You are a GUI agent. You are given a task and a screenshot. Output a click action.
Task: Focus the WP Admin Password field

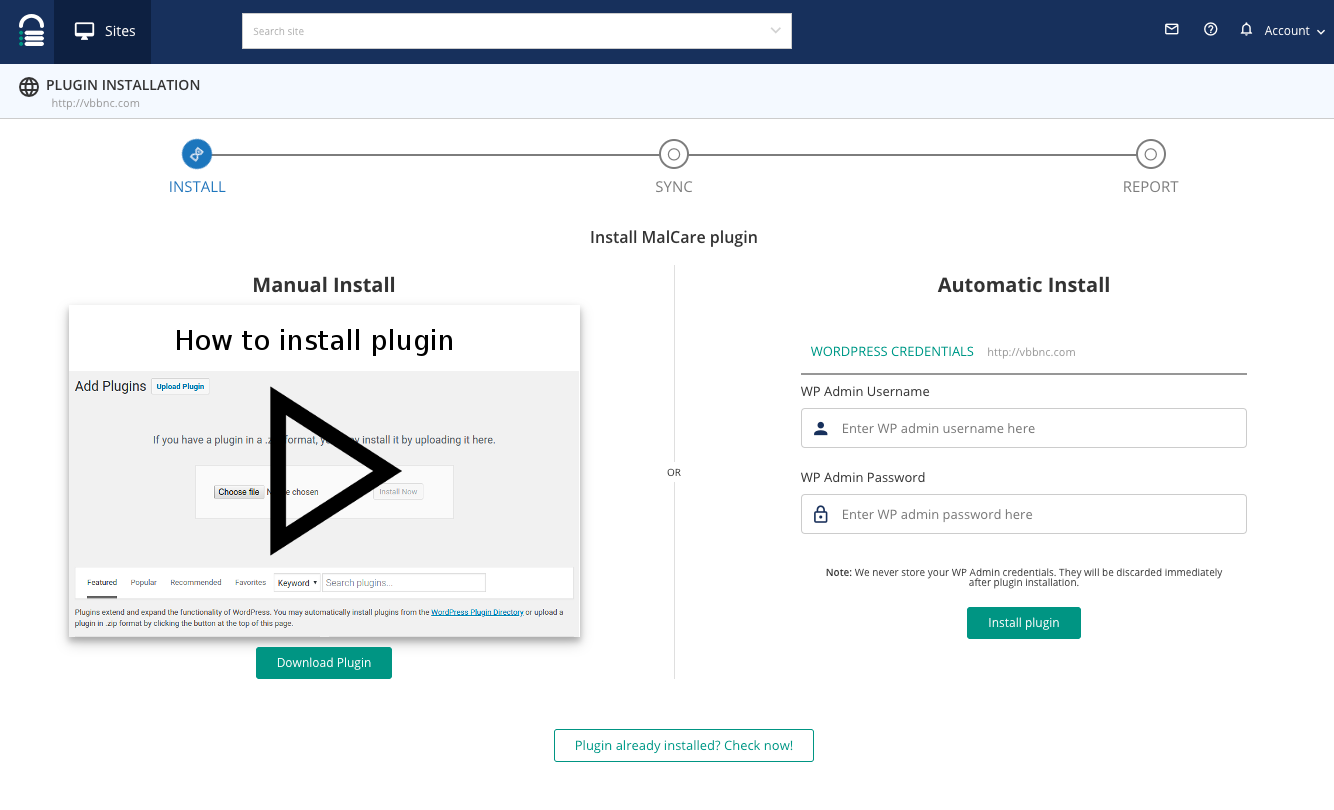(1024, 514)
